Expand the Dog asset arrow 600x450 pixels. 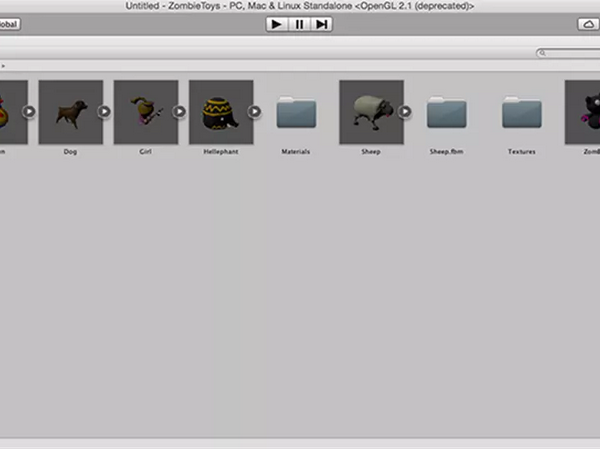coord(104,111)
